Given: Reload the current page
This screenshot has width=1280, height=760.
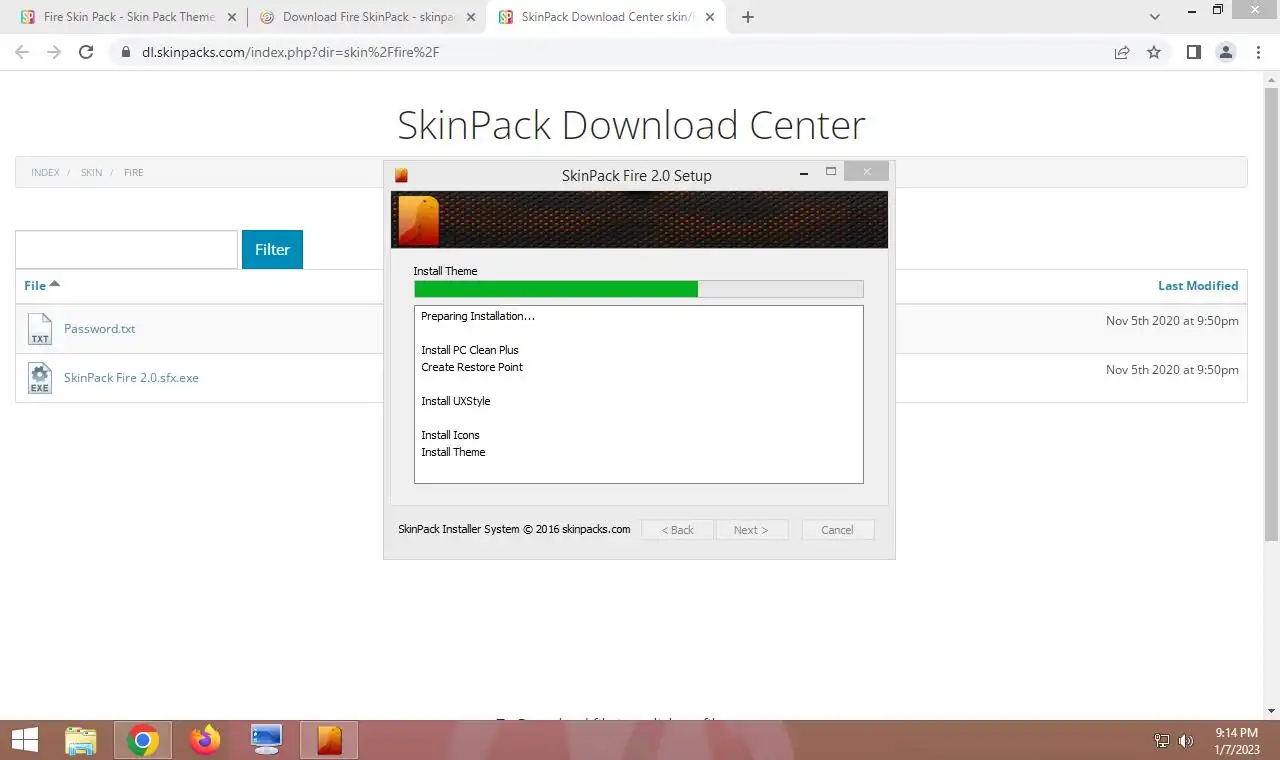Looking at the screenshot, I should pyautogui.click(x=86, y=52).
